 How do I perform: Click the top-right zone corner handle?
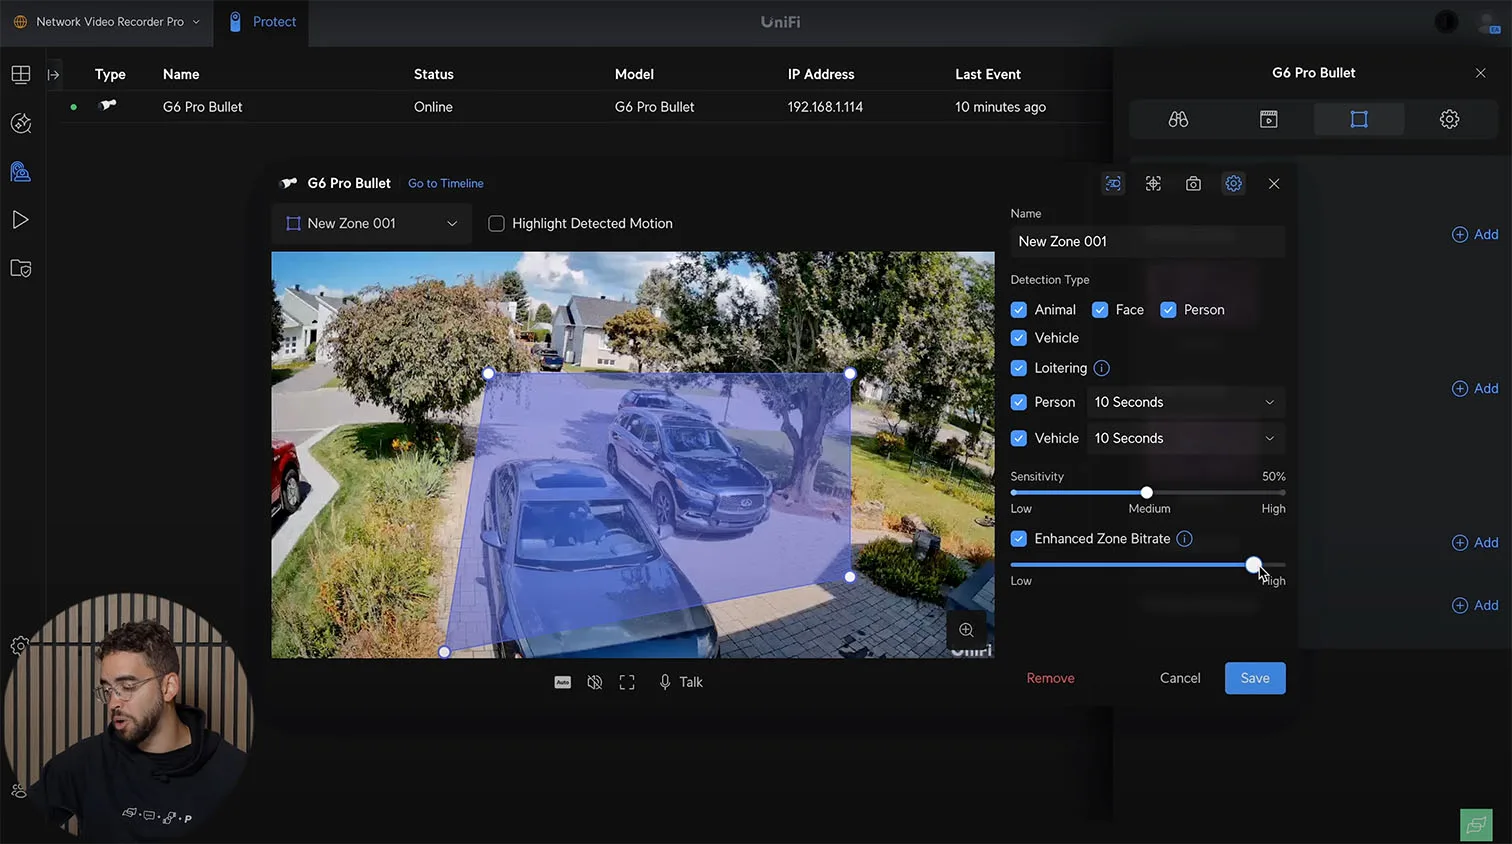[850, 373]
